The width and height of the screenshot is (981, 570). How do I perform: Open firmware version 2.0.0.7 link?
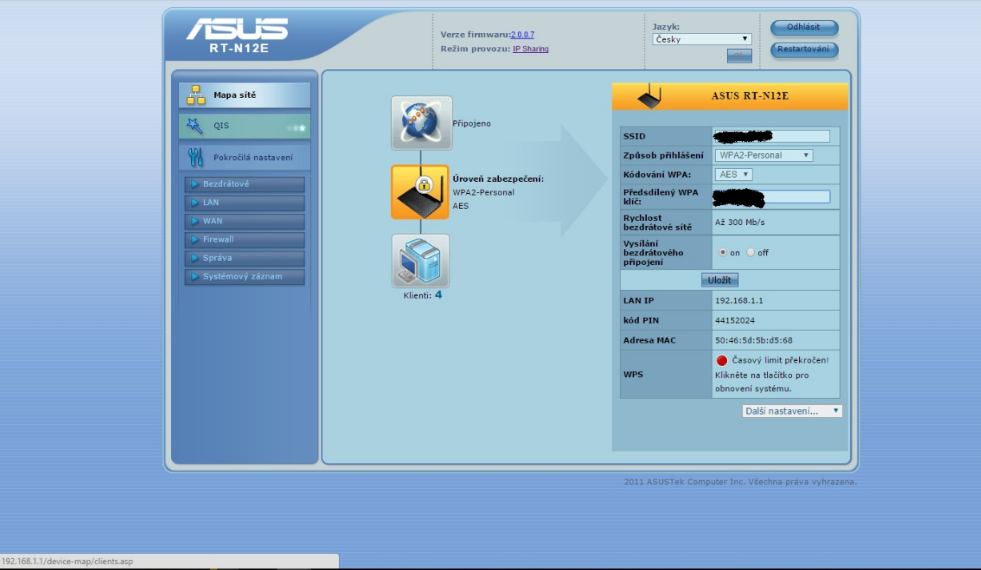coord(522,34)
